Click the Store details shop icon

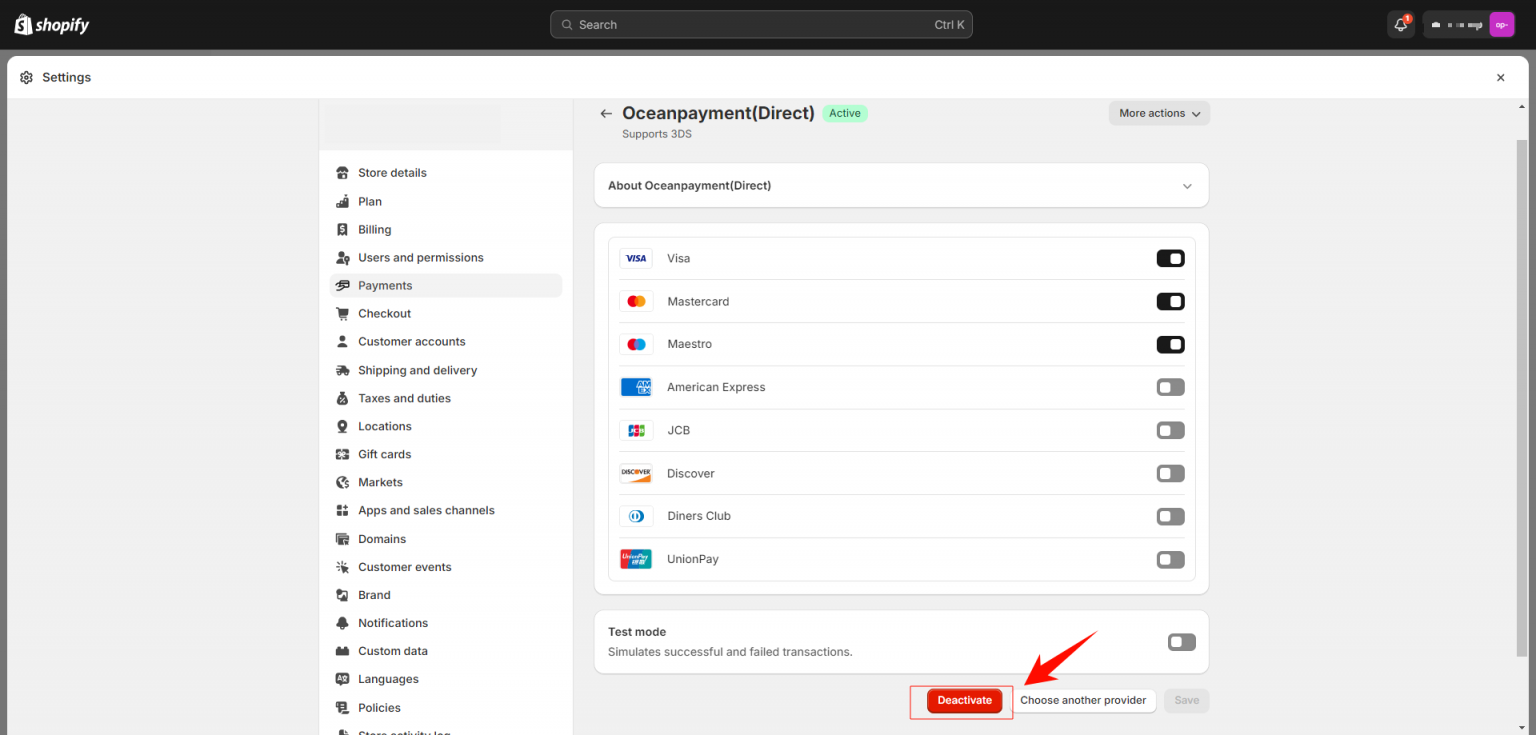343,173
